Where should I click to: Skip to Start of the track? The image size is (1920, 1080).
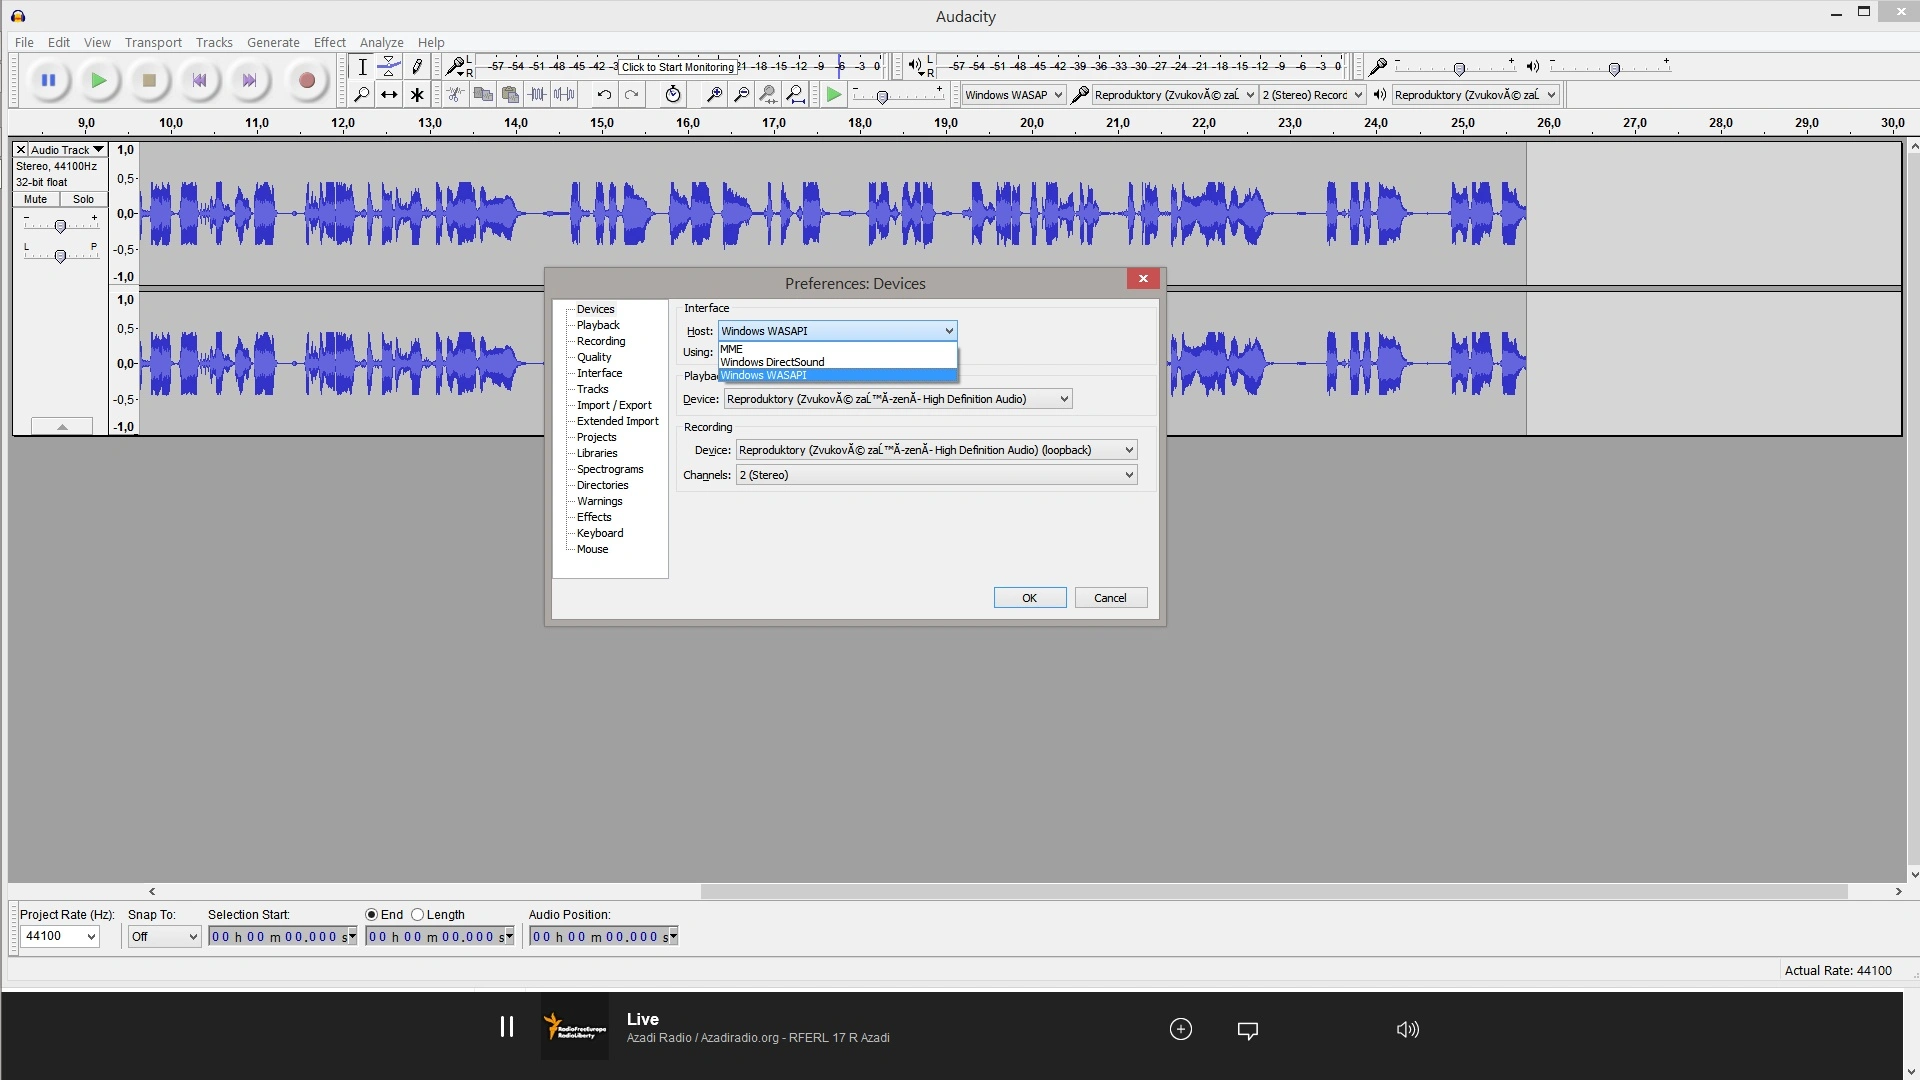pos(199,80)
